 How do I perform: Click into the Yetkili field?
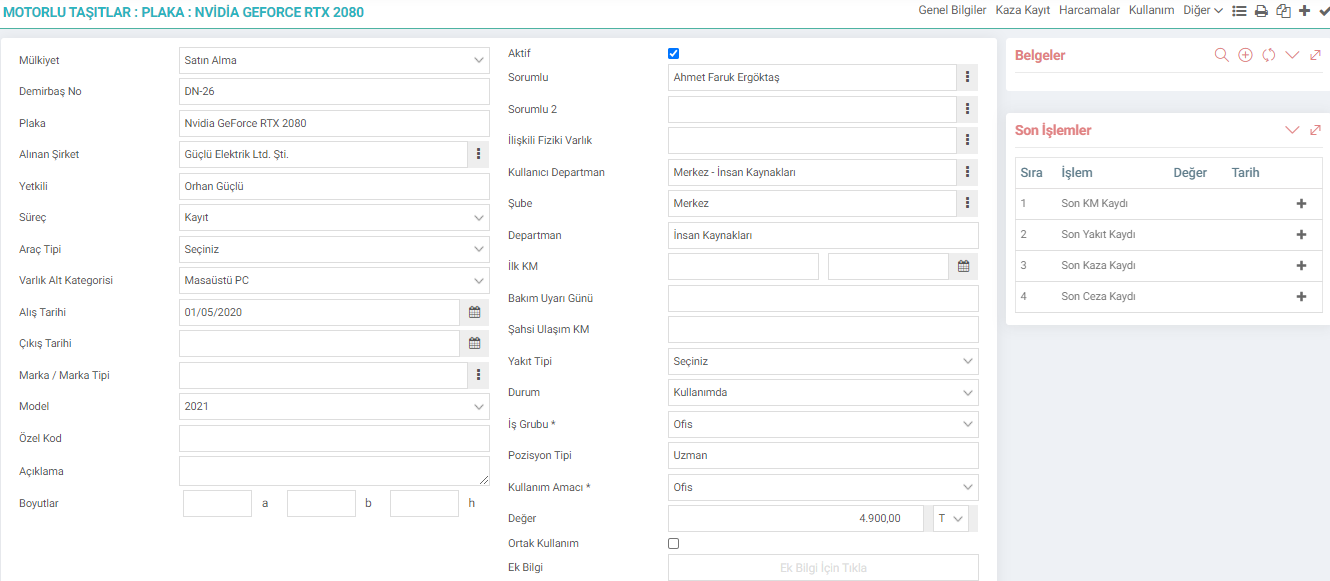click(334, 186)
